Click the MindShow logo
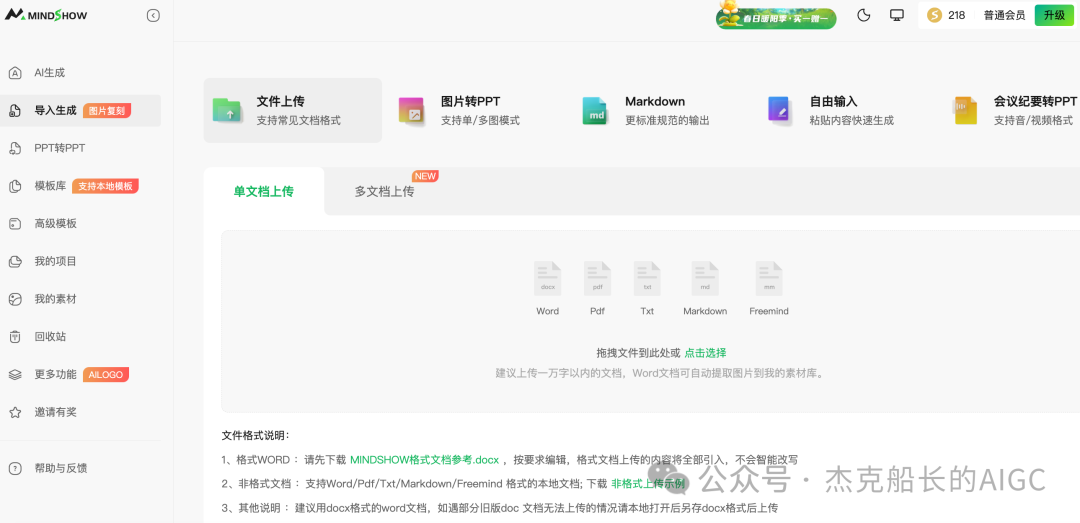This screenshot has width=1080, height=523. point(46,15)
